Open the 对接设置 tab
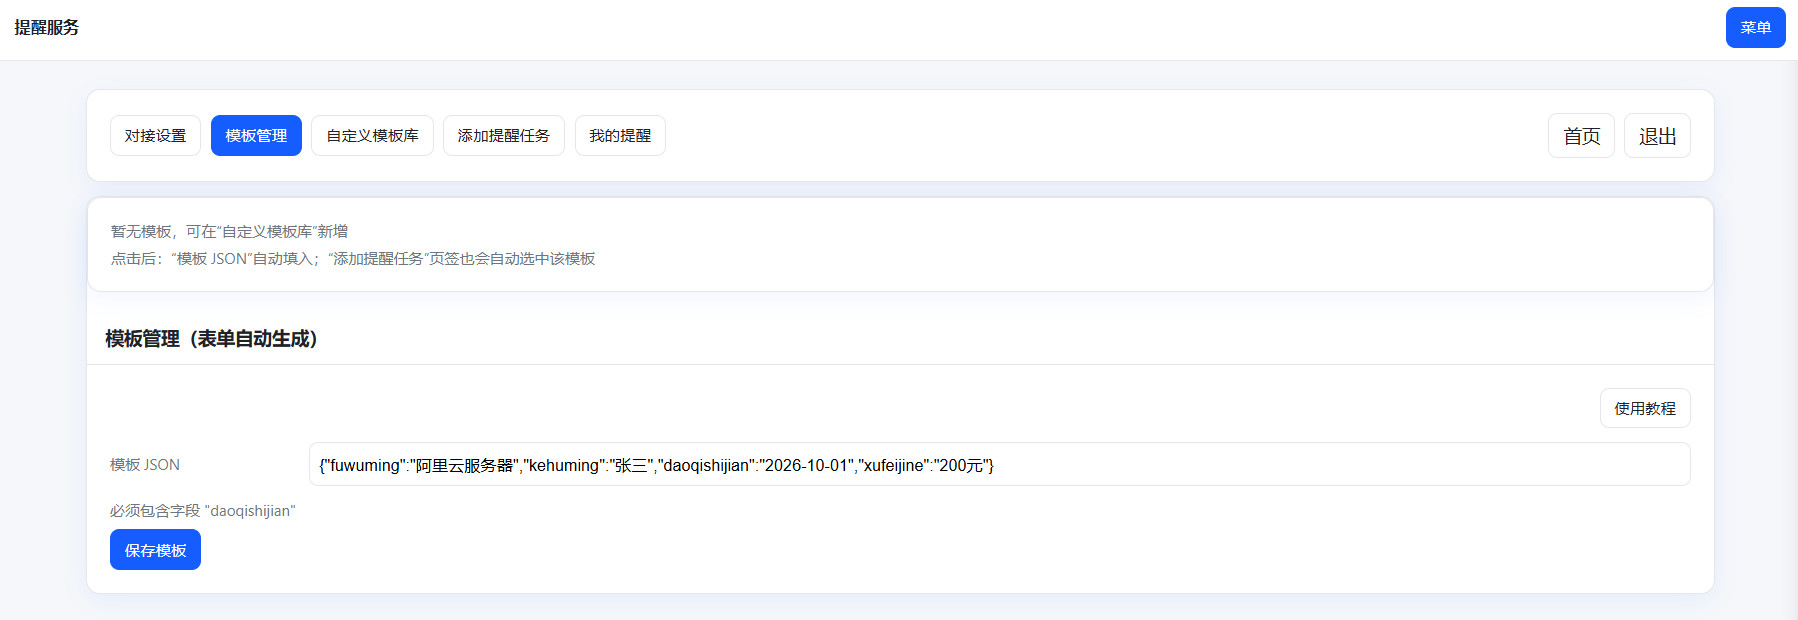The image size is (1798, 620). coord(155,136)
